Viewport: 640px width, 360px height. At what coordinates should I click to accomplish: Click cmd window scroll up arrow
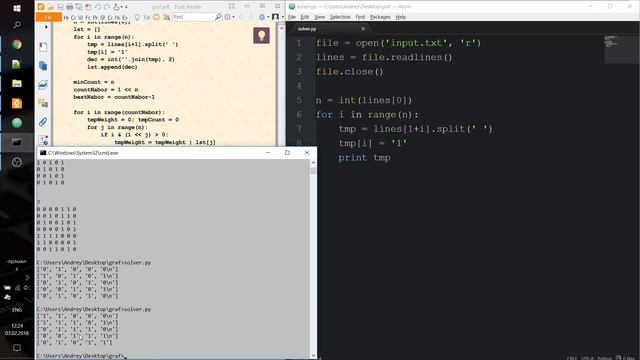(313, 162)
